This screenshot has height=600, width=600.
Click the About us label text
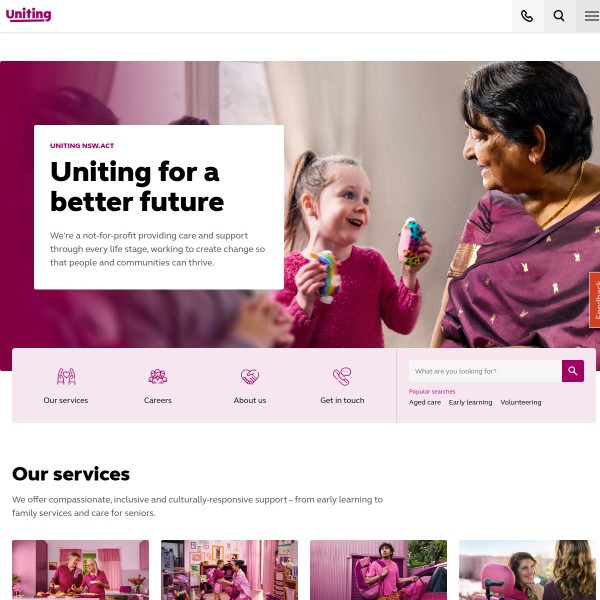[x=250, y=400]
